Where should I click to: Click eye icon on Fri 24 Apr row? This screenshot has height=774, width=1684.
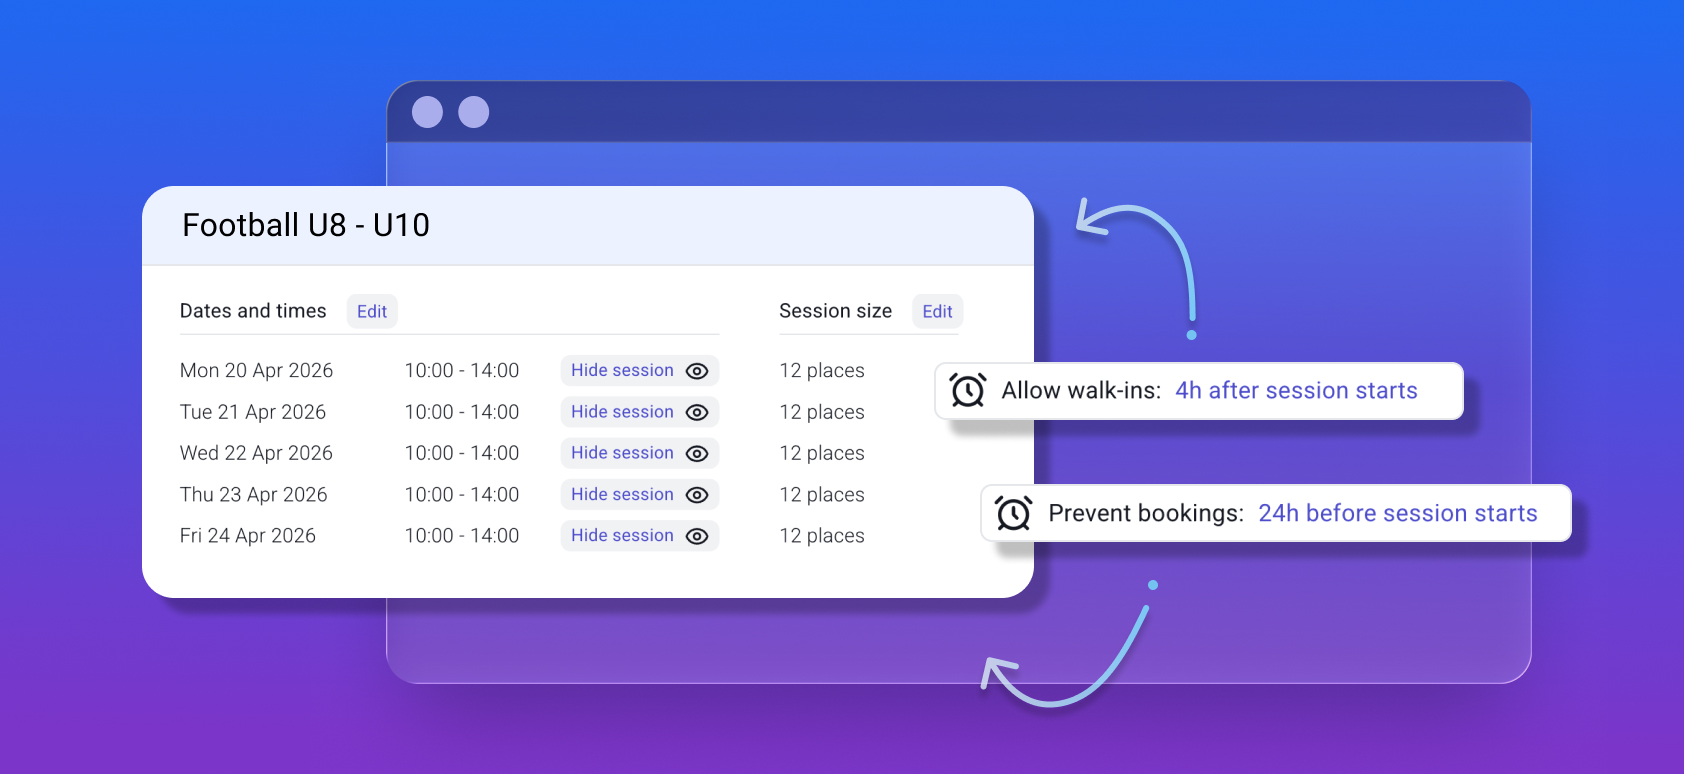pyautogui.click(x=697, y=536)
